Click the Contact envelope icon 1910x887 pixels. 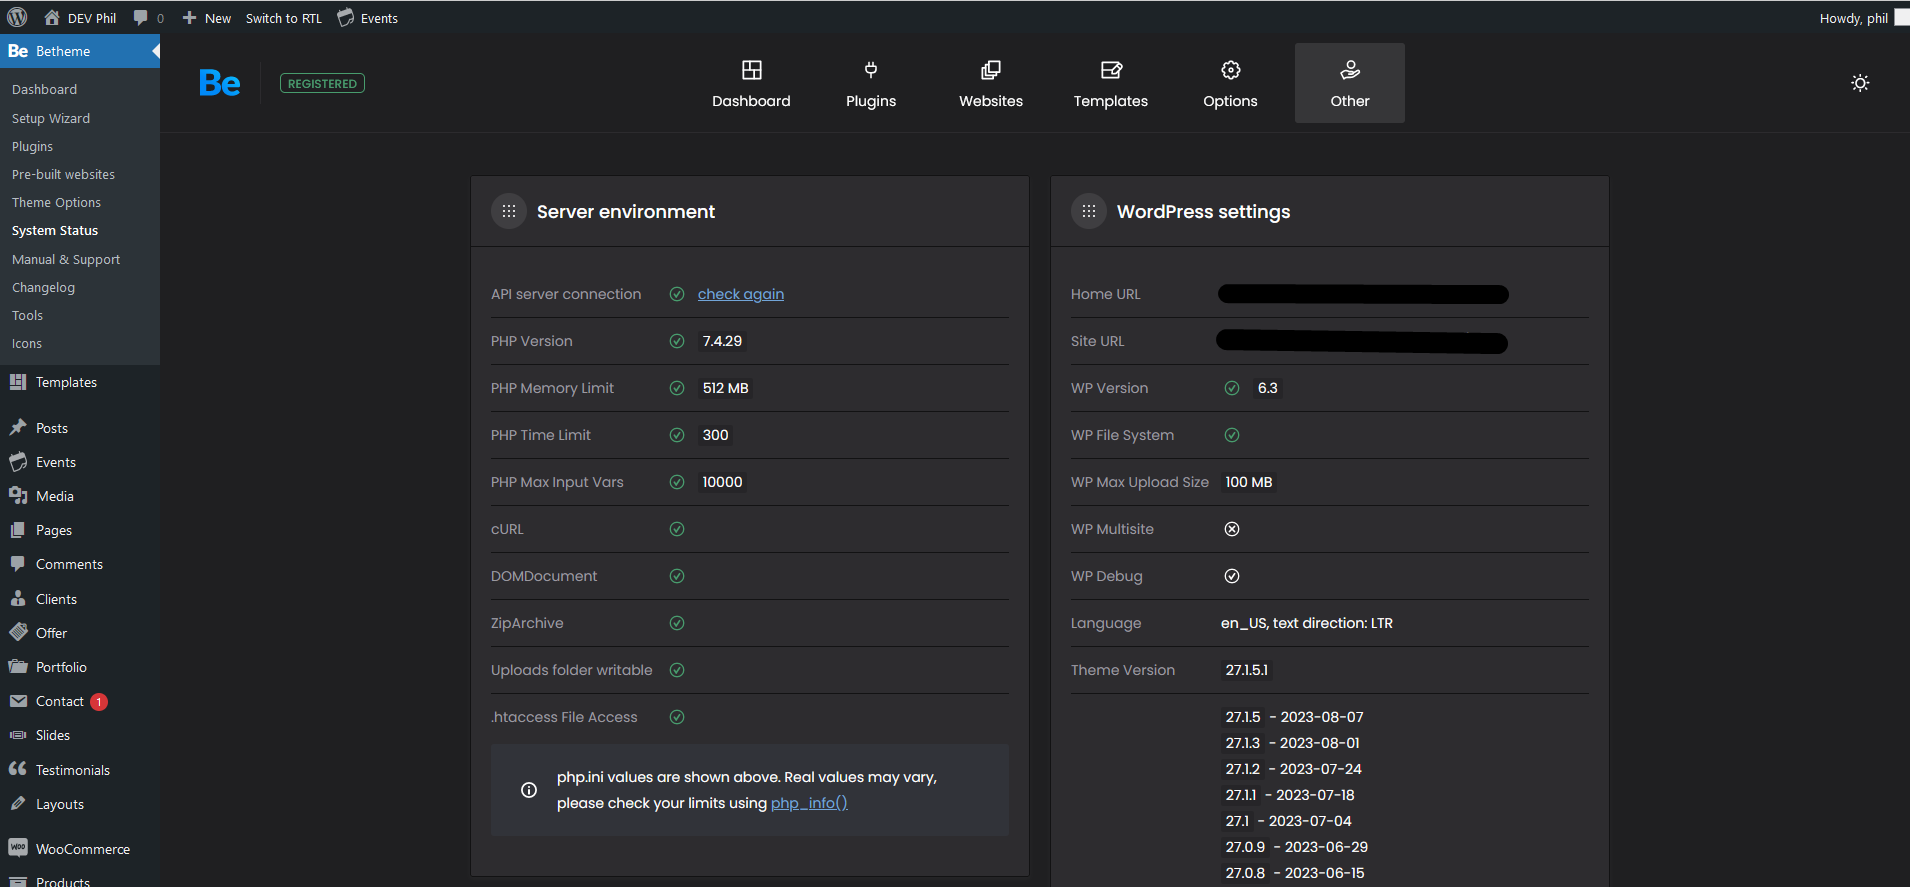point(18,701)
